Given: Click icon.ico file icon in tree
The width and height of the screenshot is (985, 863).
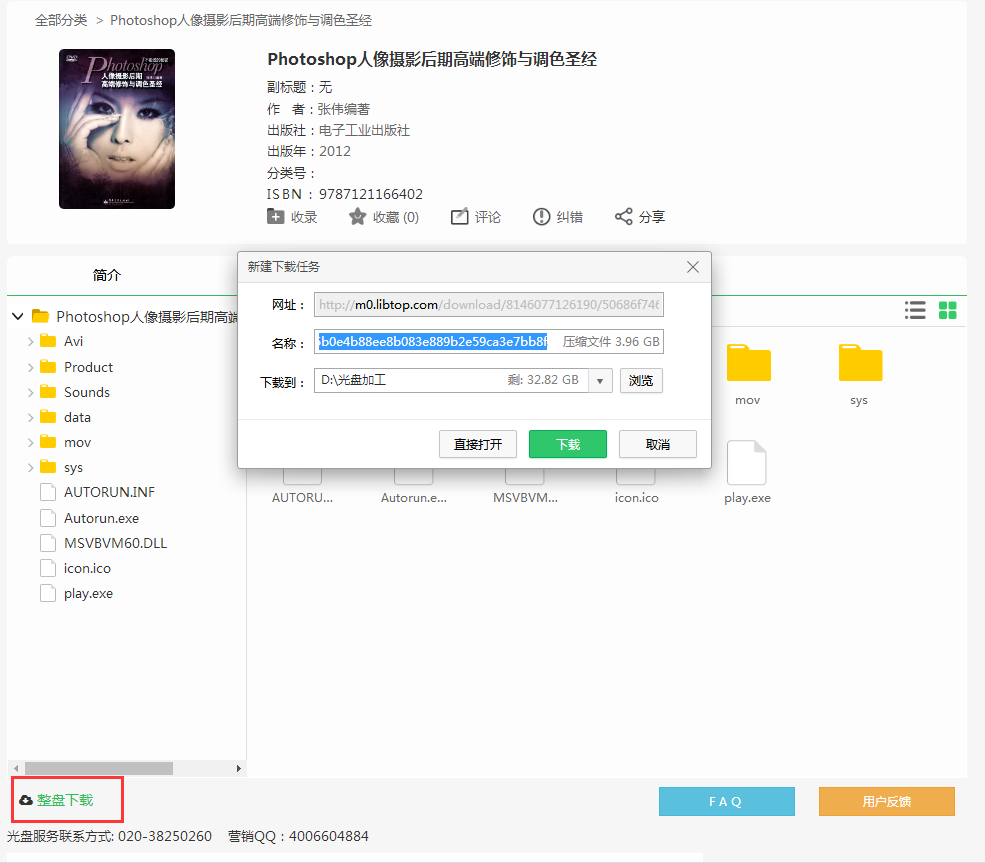Looking at the screenshot, I should pos(48,568).
